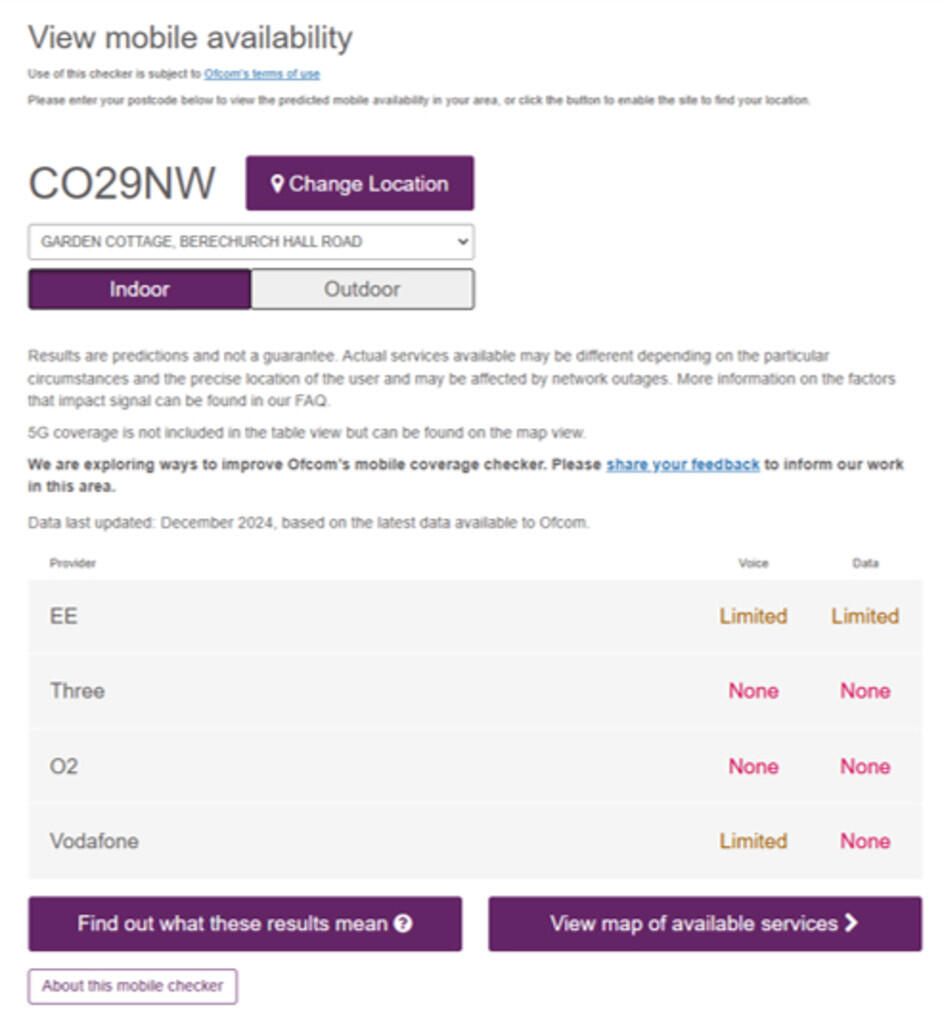Click the Vodafone provider name

(x=94, y=841)
